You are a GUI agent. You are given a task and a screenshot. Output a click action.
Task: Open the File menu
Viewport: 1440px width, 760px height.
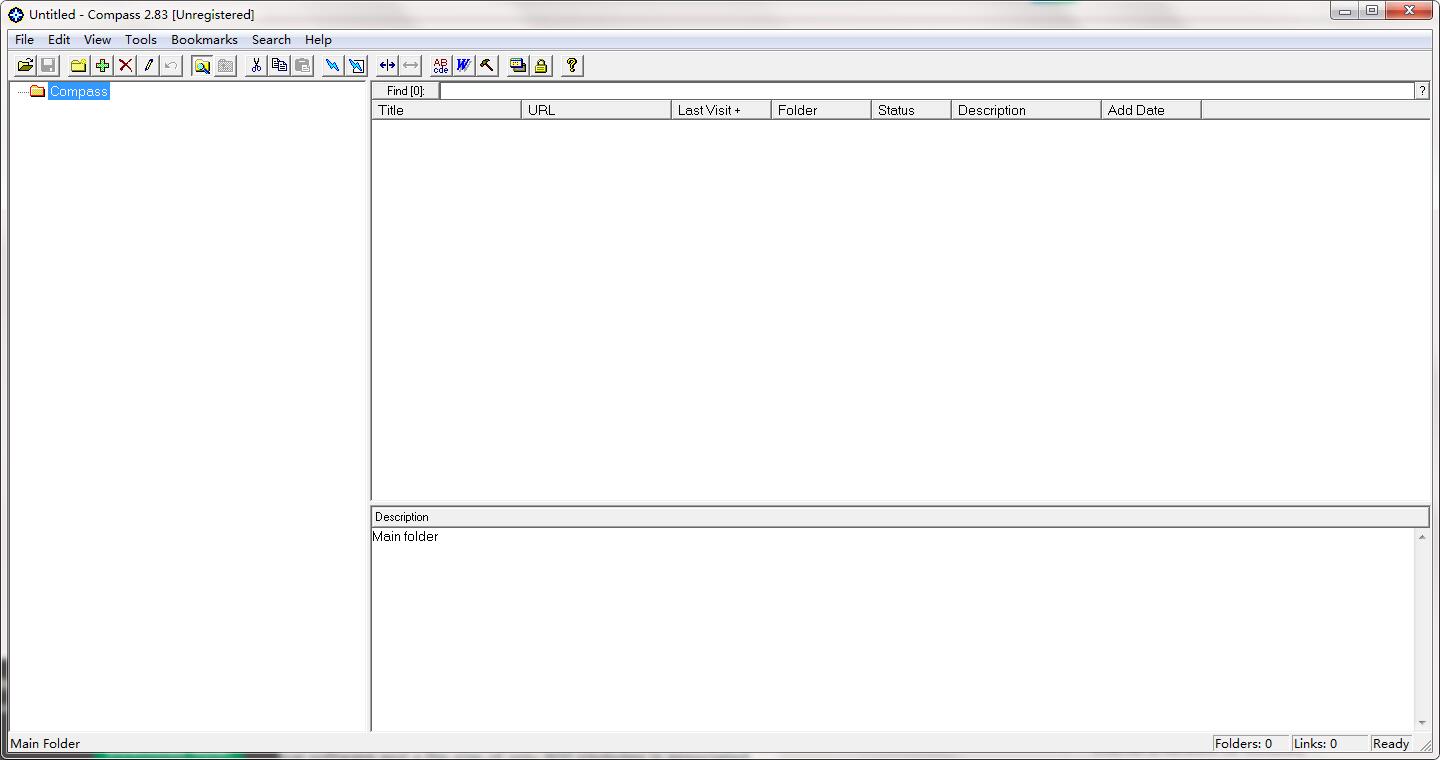point(24,40)
